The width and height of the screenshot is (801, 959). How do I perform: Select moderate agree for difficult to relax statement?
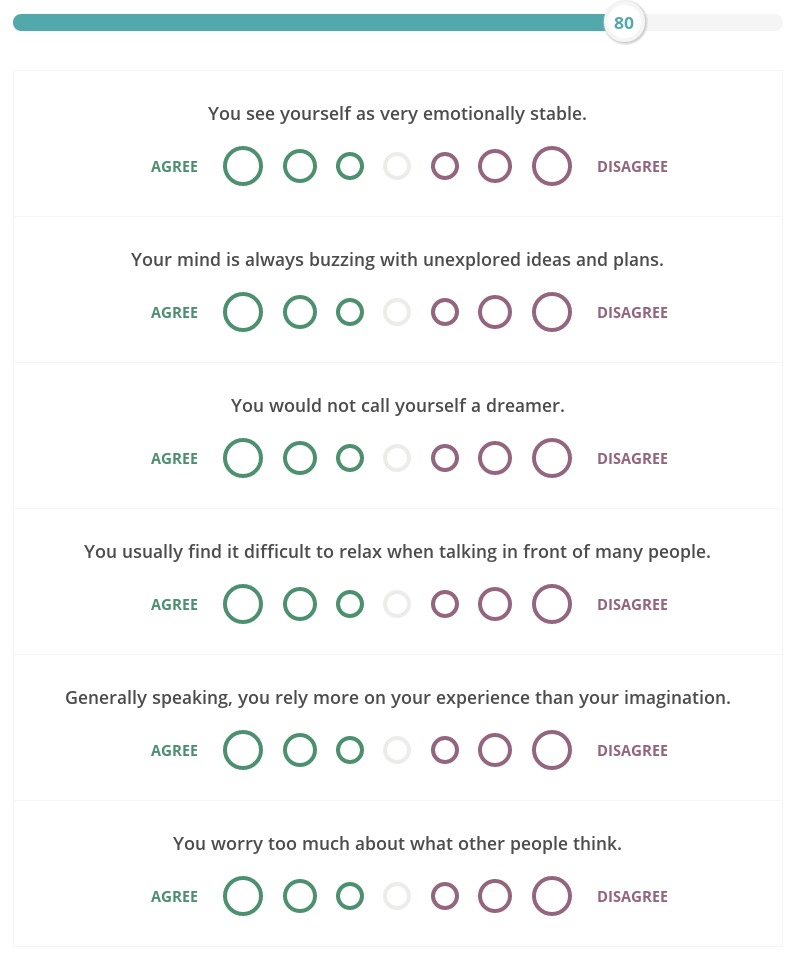click(x=300, y=604)
